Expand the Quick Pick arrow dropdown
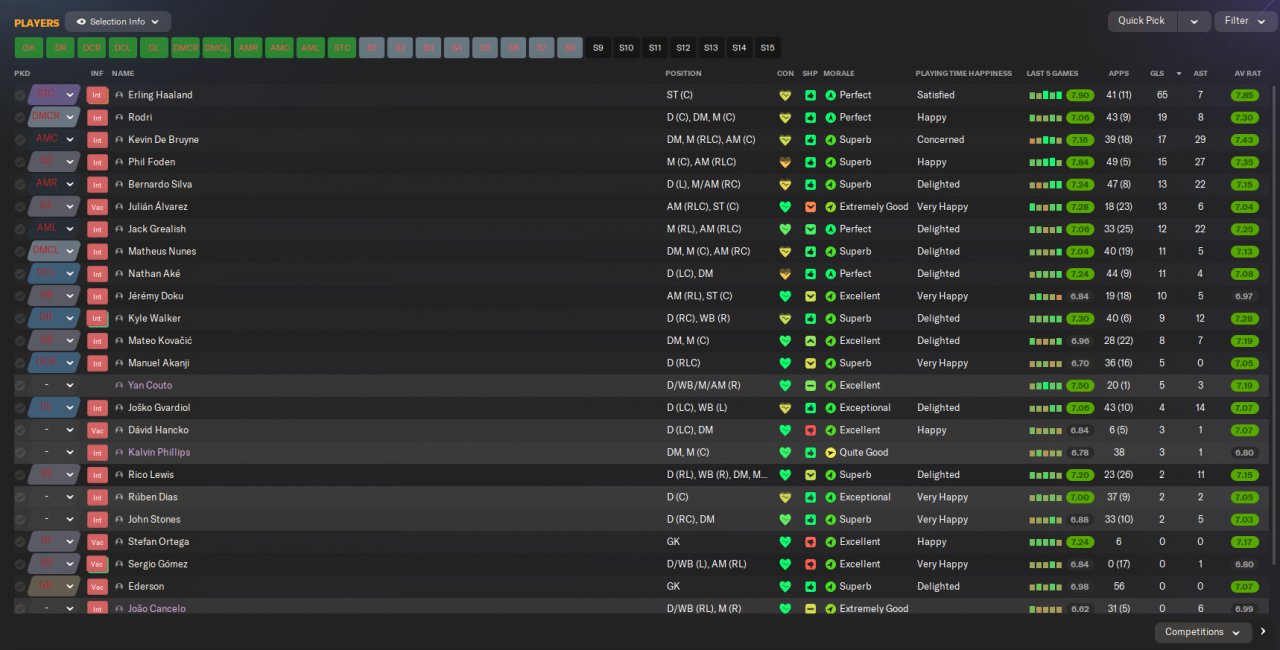This screenshot has width=1280, height=650. click(x=1193, y=21)
